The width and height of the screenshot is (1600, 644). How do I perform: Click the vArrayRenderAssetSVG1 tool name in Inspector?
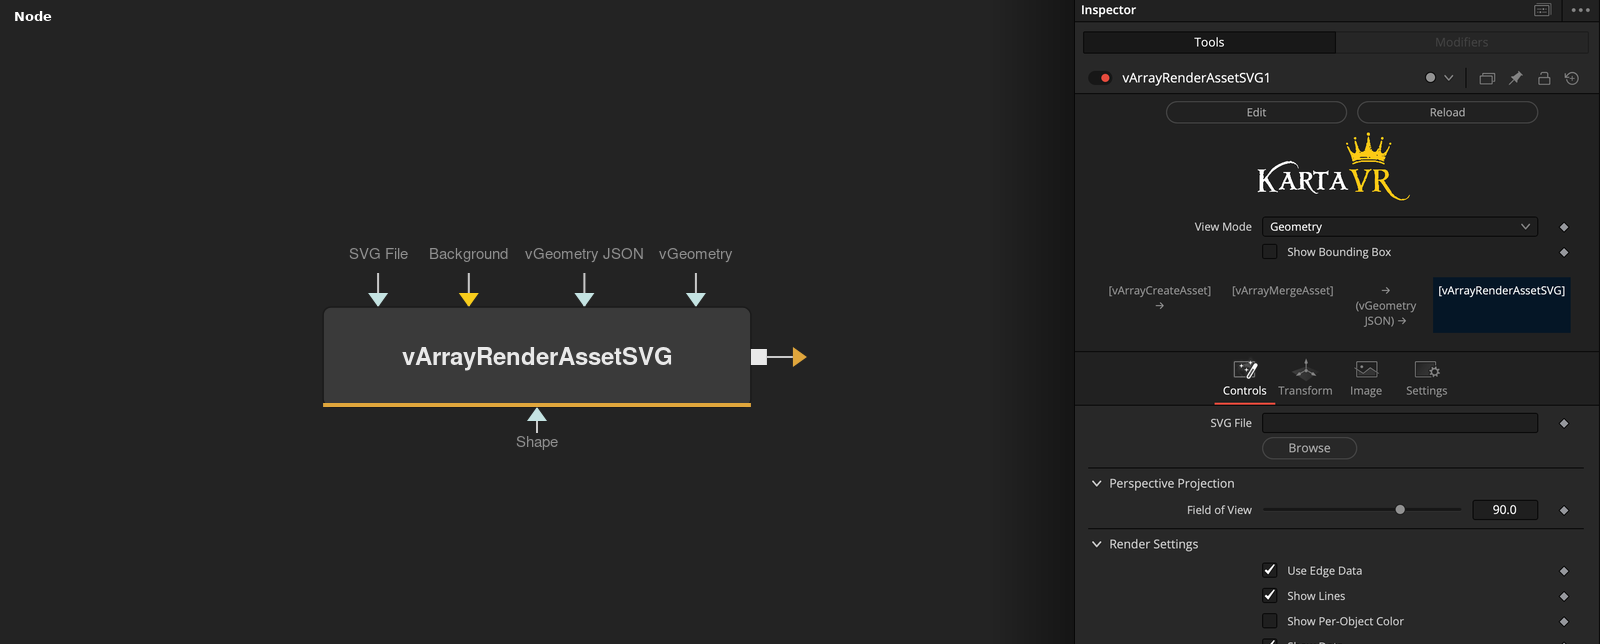click(x=1196, y=78)
